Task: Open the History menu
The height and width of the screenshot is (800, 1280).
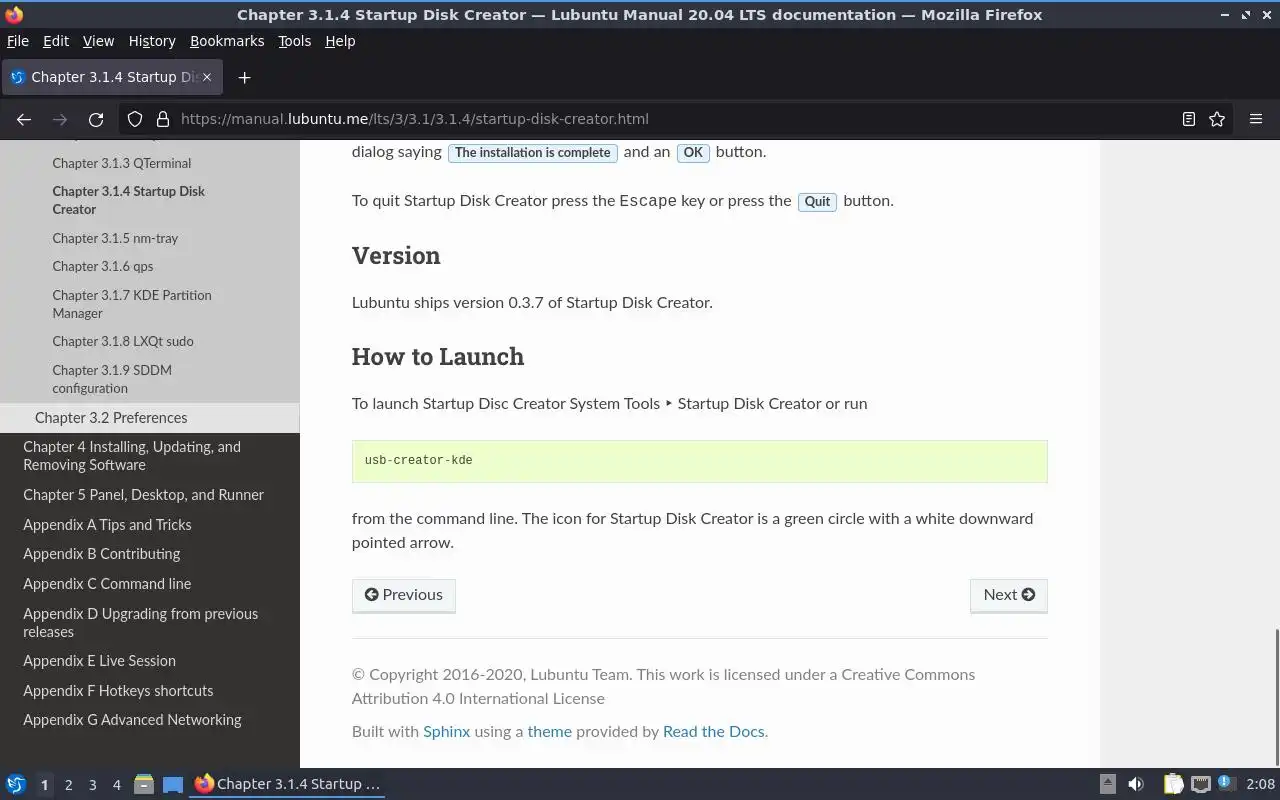Action: click(x=152, y=41)
